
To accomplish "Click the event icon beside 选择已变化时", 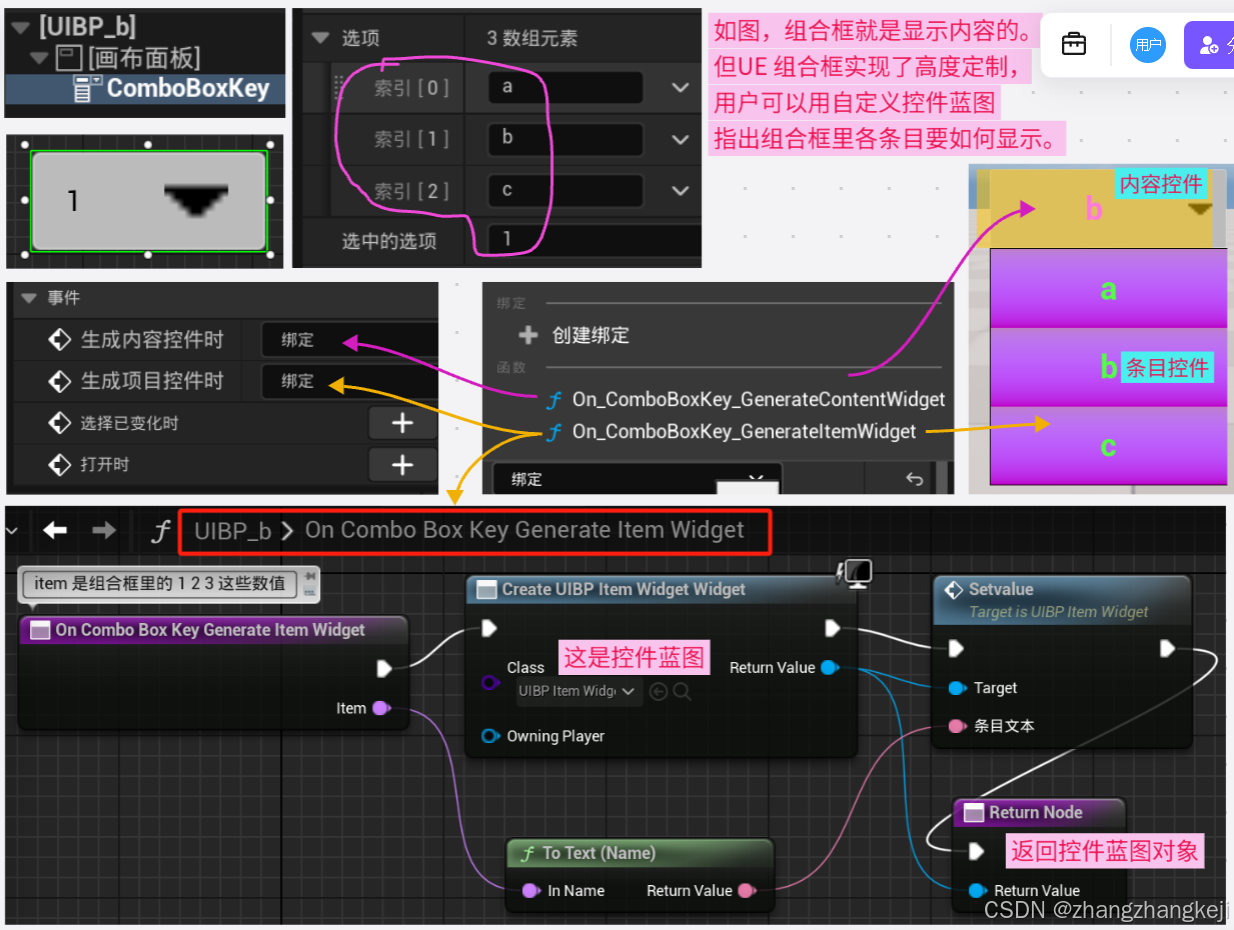I will (x=59, y=423).
